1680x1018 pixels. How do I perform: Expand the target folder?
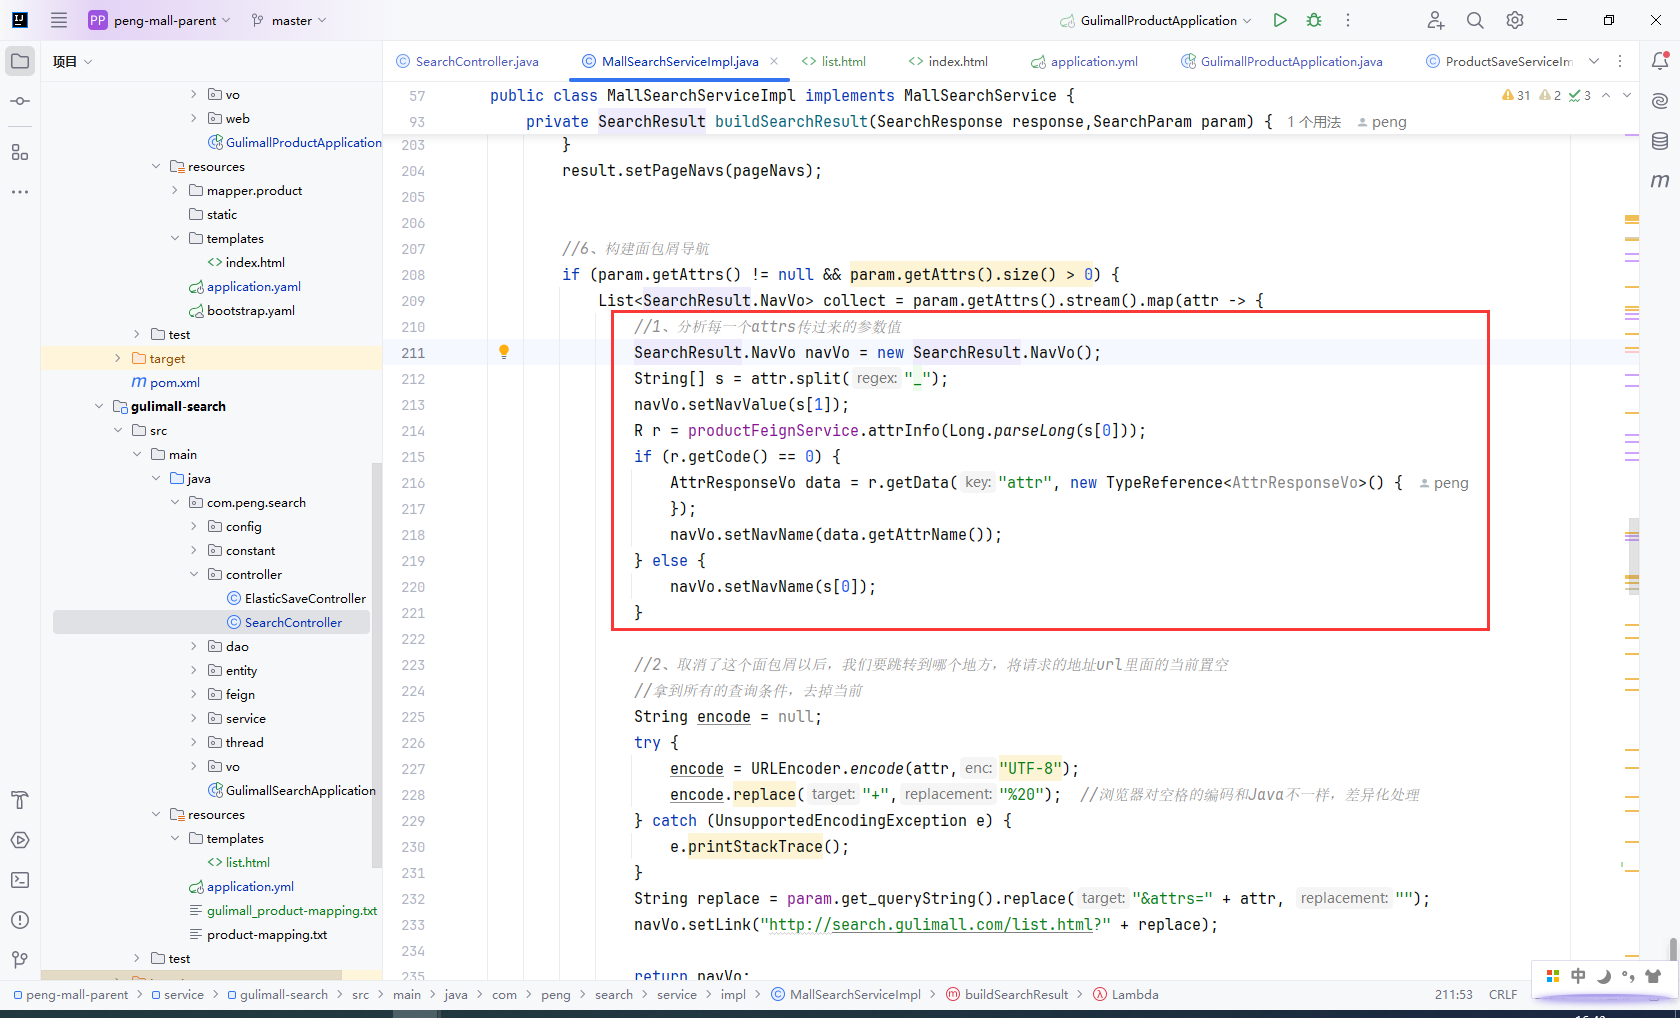coord(118,358)
